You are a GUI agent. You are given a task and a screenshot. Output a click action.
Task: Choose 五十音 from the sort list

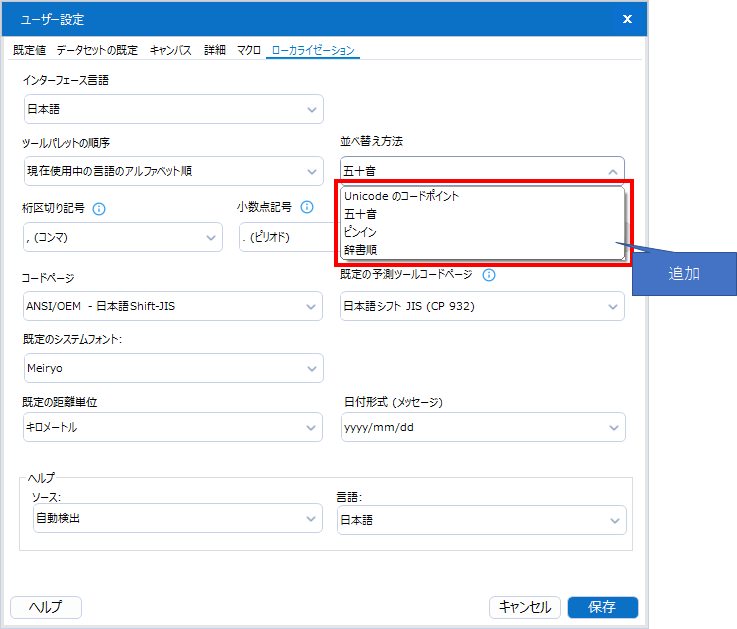360,214
